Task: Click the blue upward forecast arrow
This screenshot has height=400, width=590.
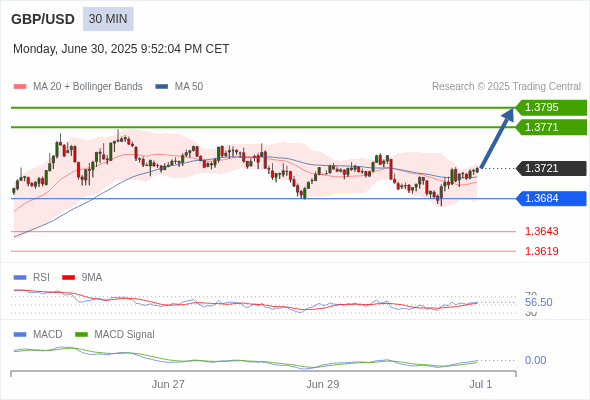Action: click(x=497, y=138)
